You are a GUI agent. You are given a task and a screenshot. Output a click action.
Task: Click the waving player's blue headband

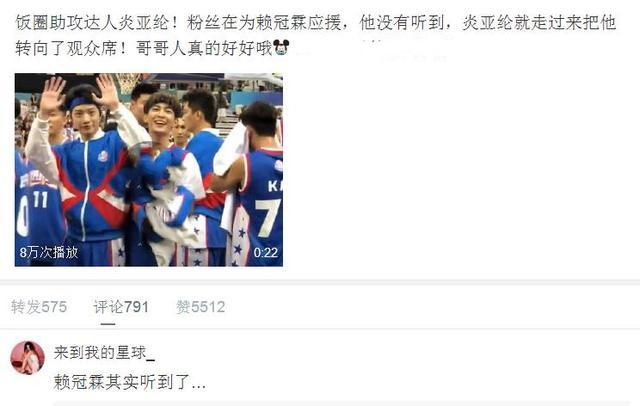[x=82, y=102]
